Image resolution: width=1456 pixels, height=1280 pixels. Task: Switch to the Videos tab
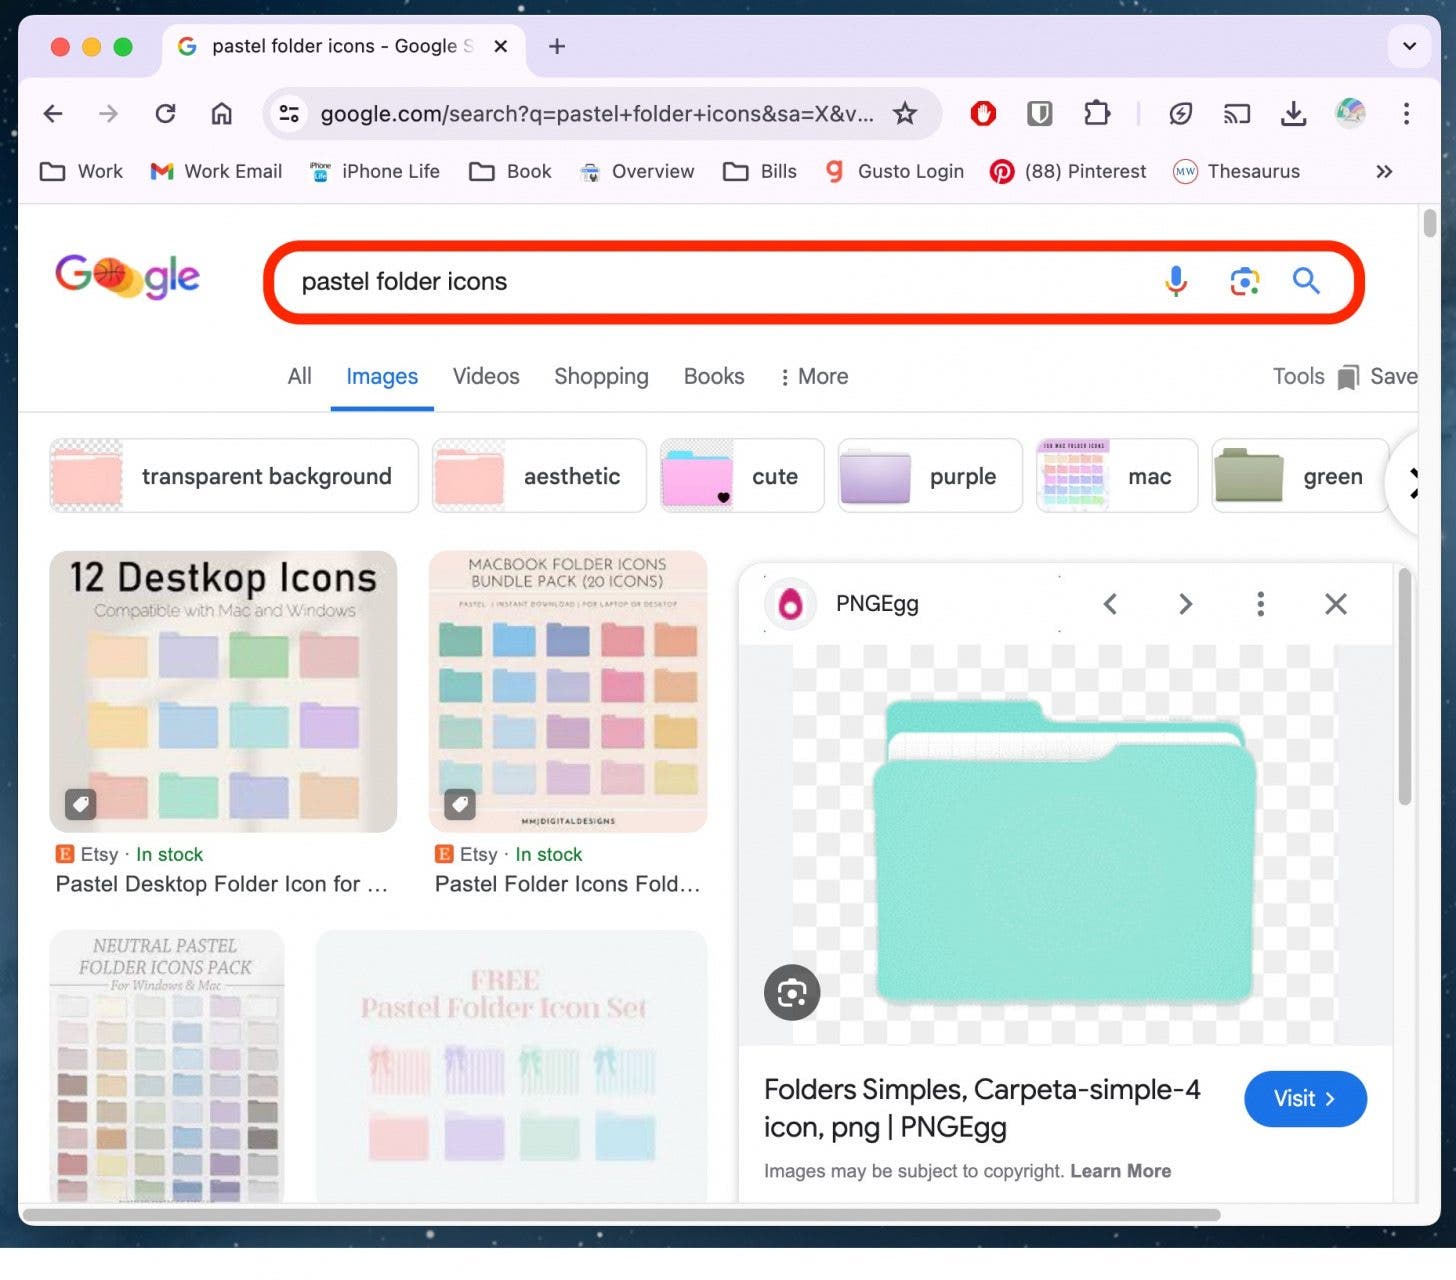pos(486,377)
